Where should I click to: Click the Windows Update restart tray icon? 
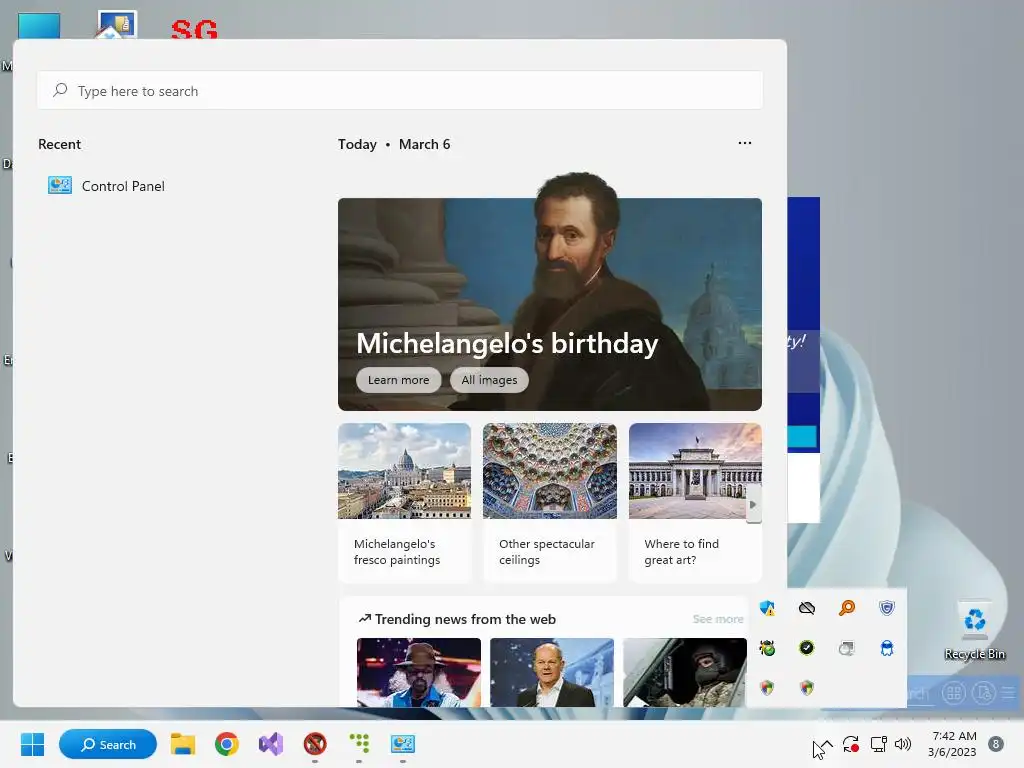pos(851,744)
